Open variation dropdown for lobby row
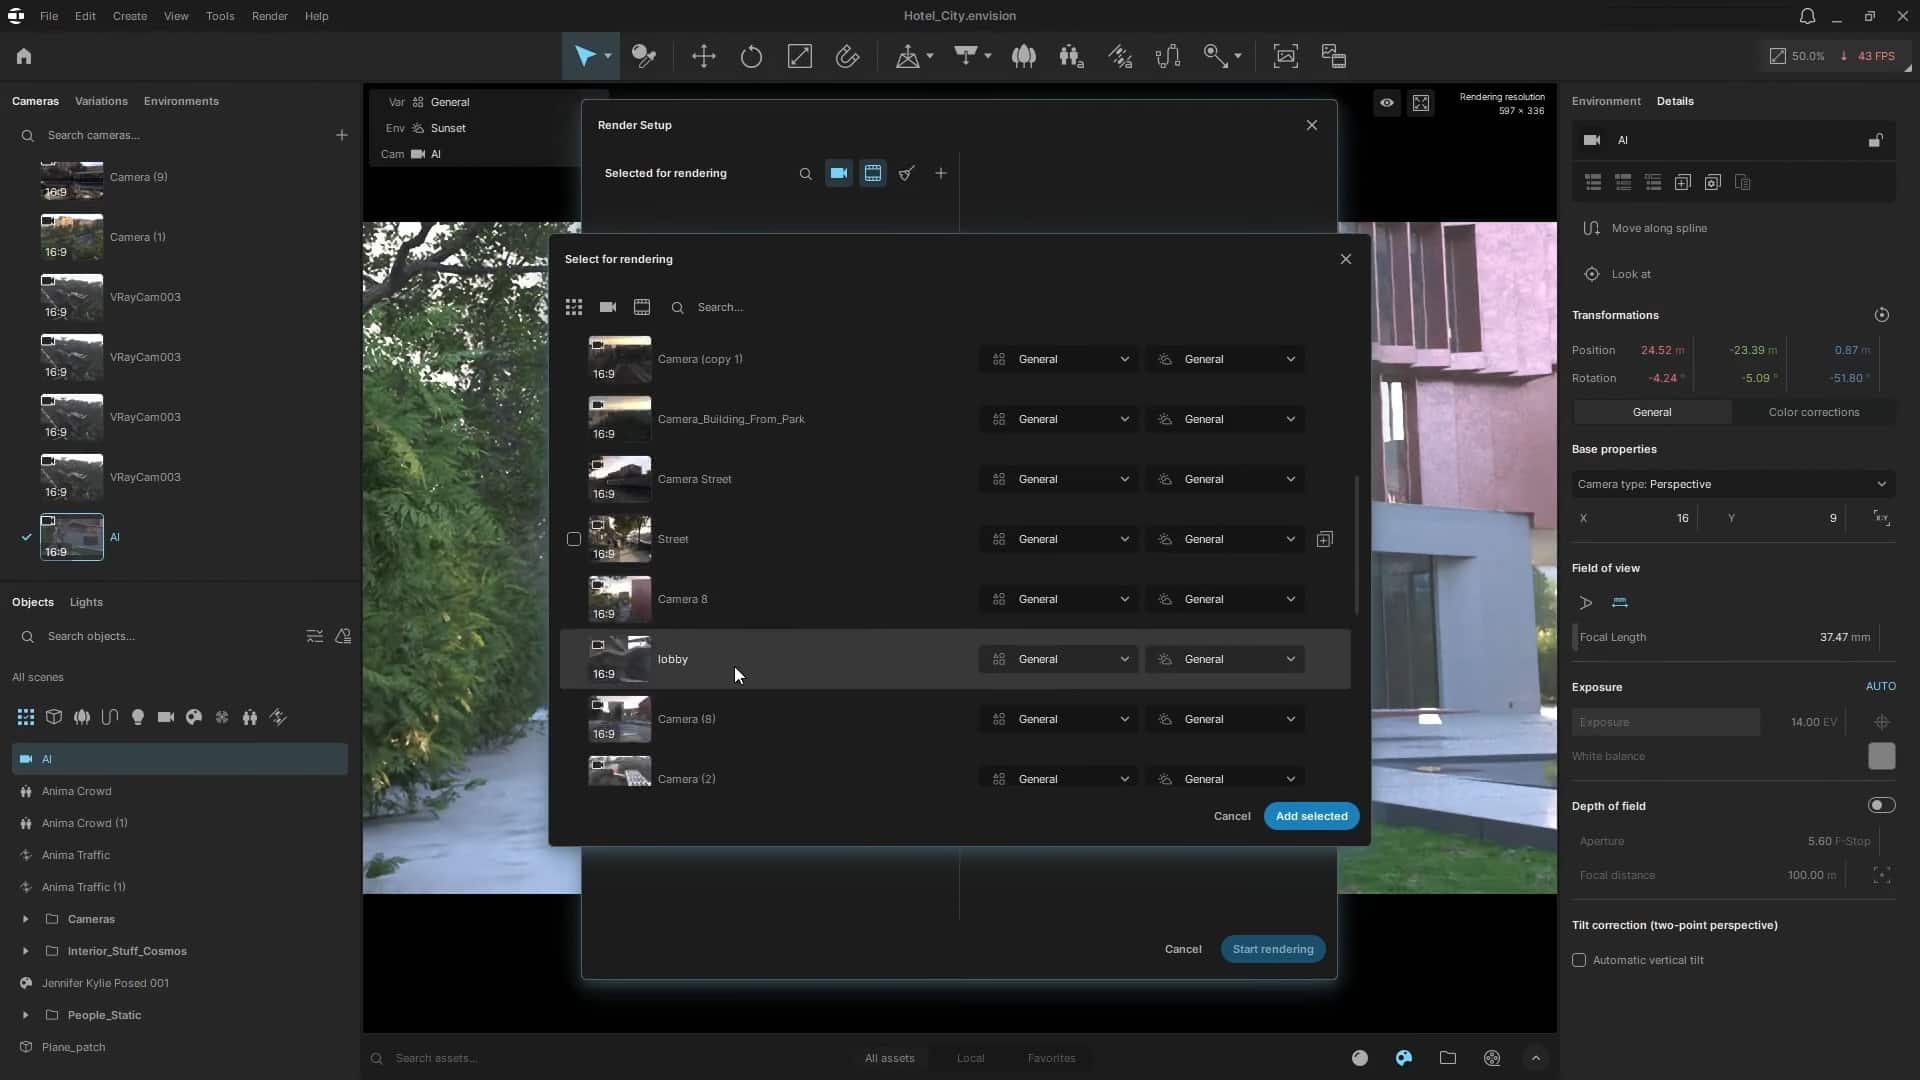Viewport: 1920px width, 1080px height. click(1058, 659)
